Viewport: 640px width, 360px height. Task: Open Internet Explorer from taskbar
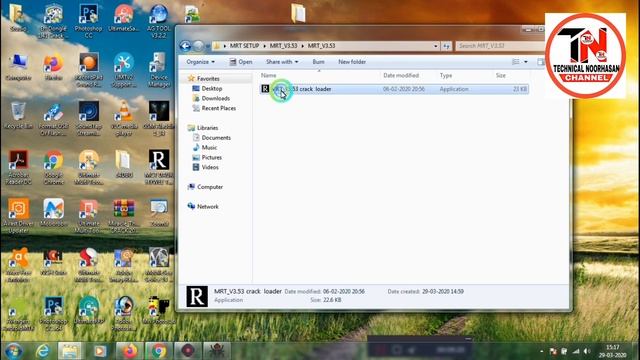[x=42, y=351]
